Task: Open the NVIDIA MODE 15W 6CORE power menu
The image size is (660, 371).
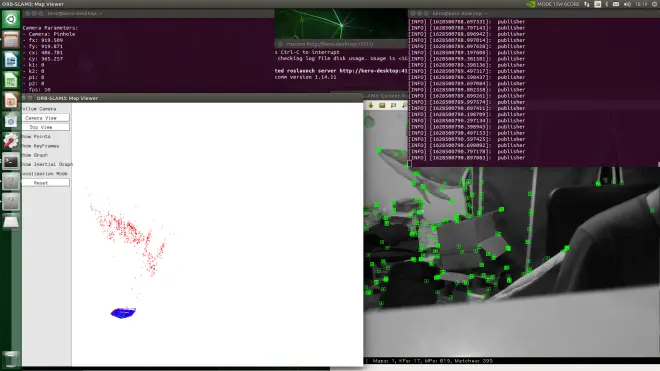Action: click(x=553, y=4)
